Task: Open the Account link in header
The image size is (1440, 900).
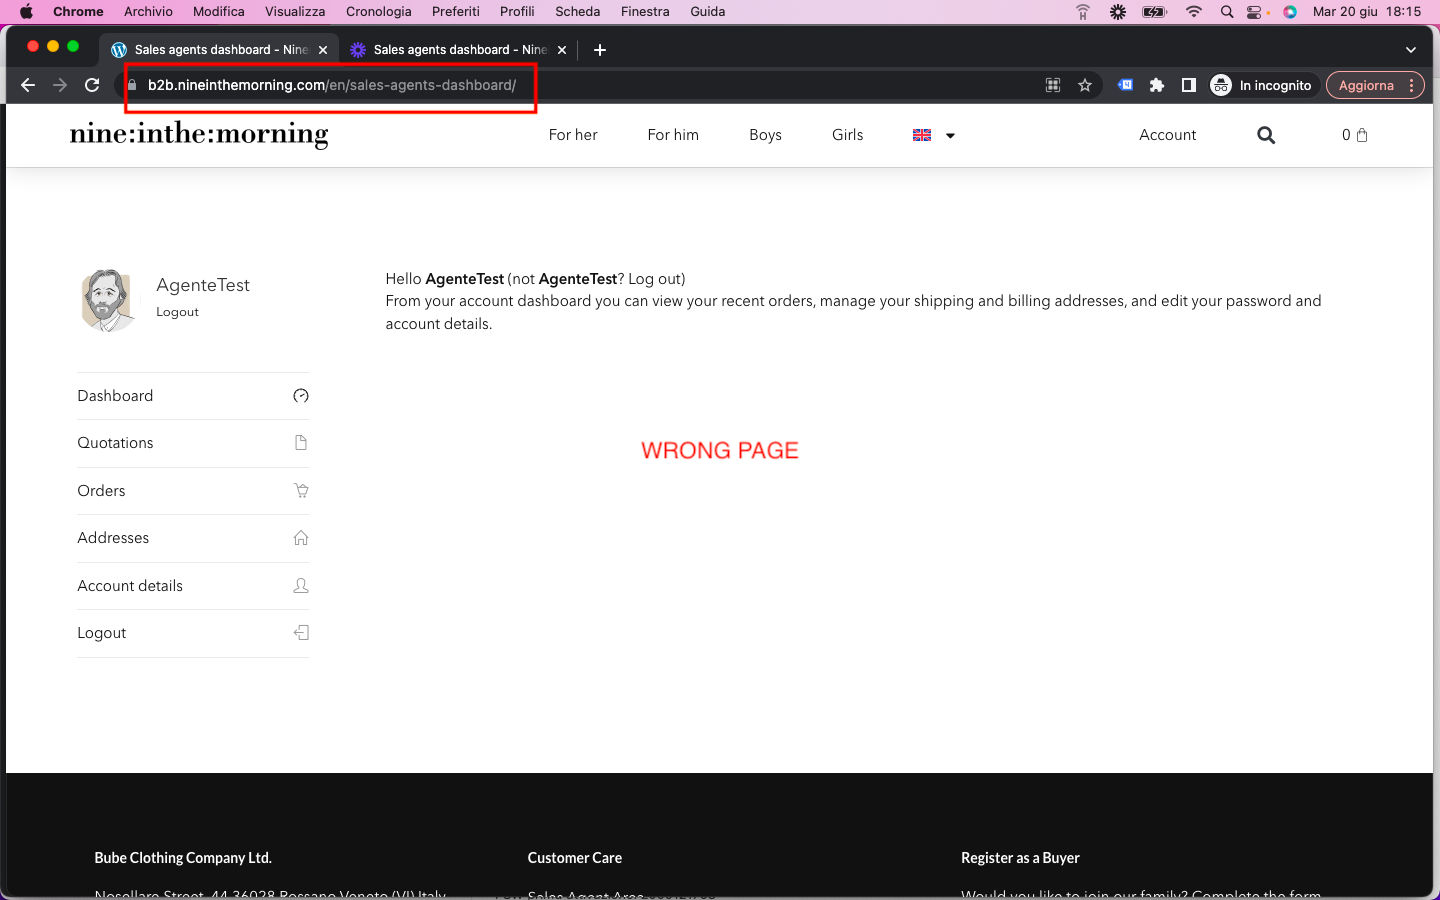Action: 1167,135
